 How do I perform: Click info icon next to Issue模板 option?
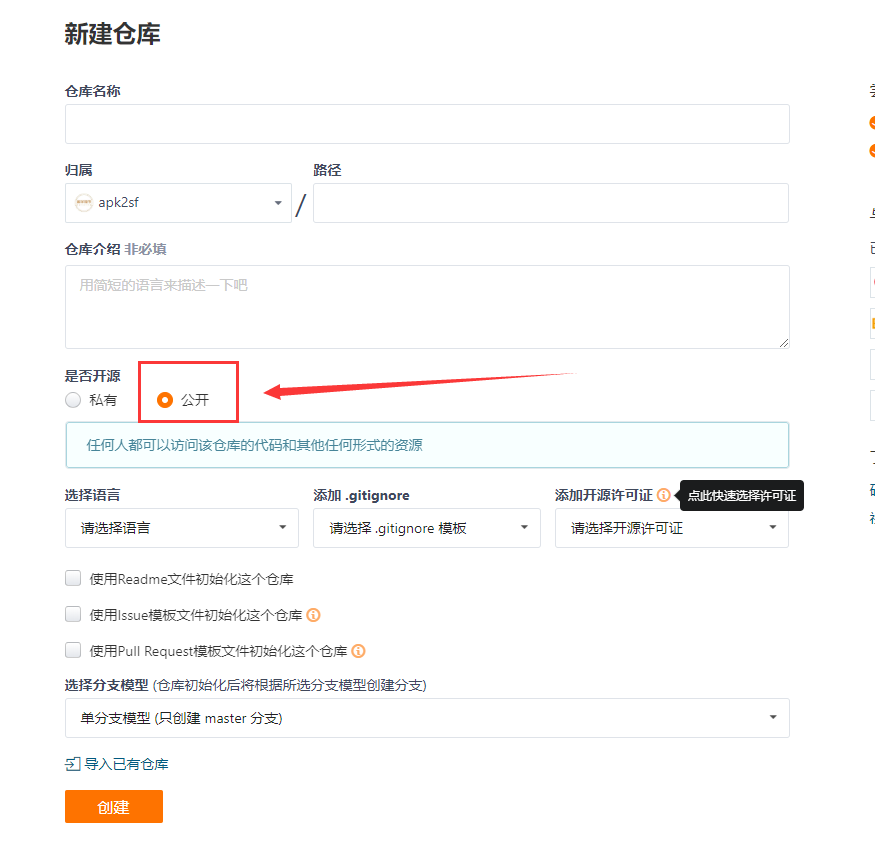click(314, 615)
